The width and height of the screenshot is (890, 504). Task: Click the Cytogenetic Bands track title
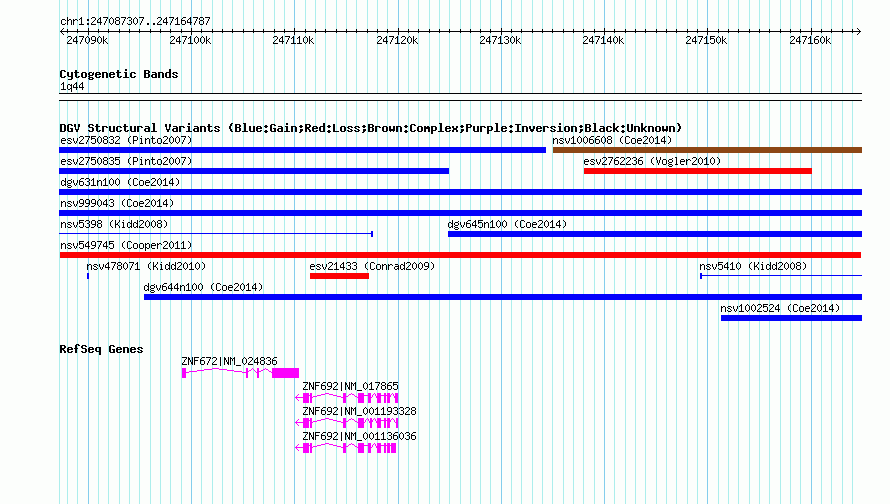[119, 74]
